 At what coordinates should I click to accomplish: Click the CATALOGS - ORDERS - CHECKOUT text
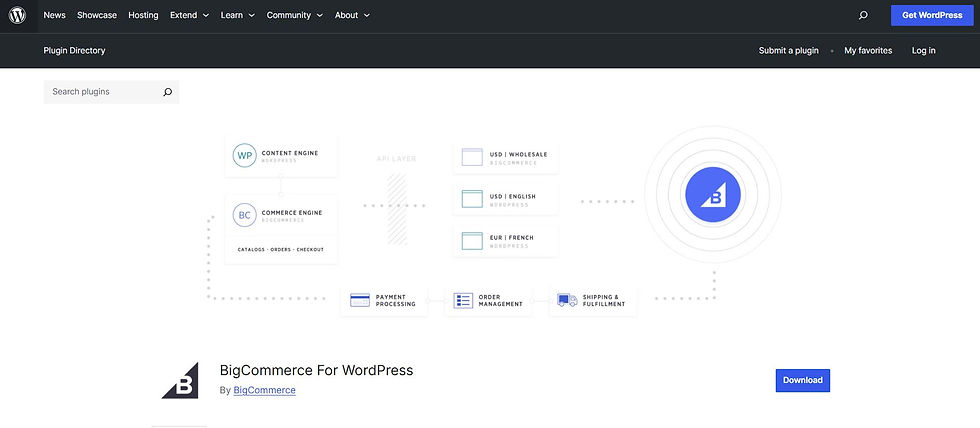click(281, 250)
